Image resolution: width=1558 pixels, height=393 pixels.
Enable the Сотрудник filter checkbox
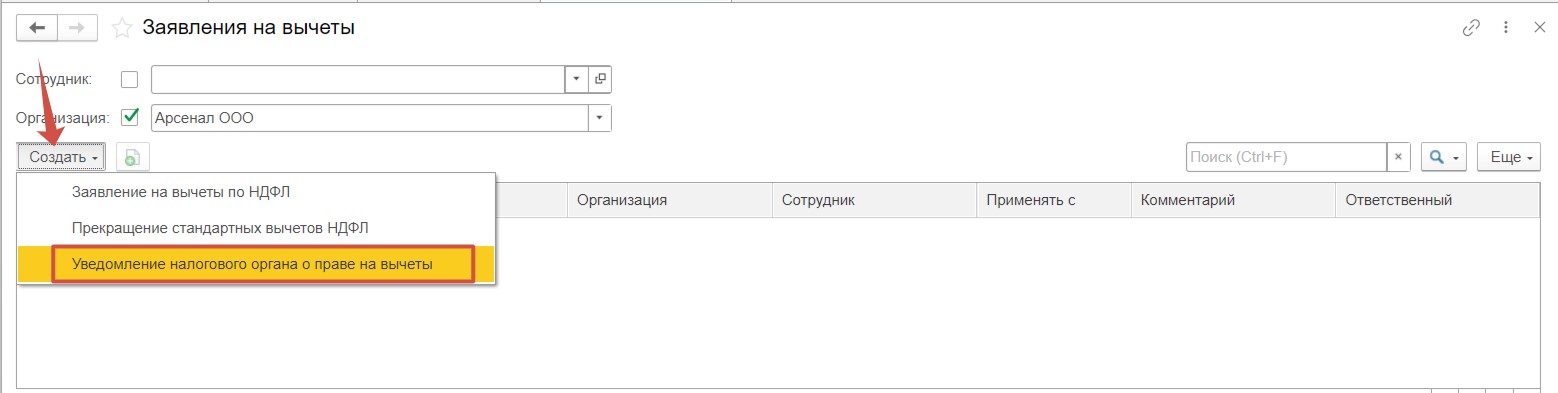[x=129, y=79]
